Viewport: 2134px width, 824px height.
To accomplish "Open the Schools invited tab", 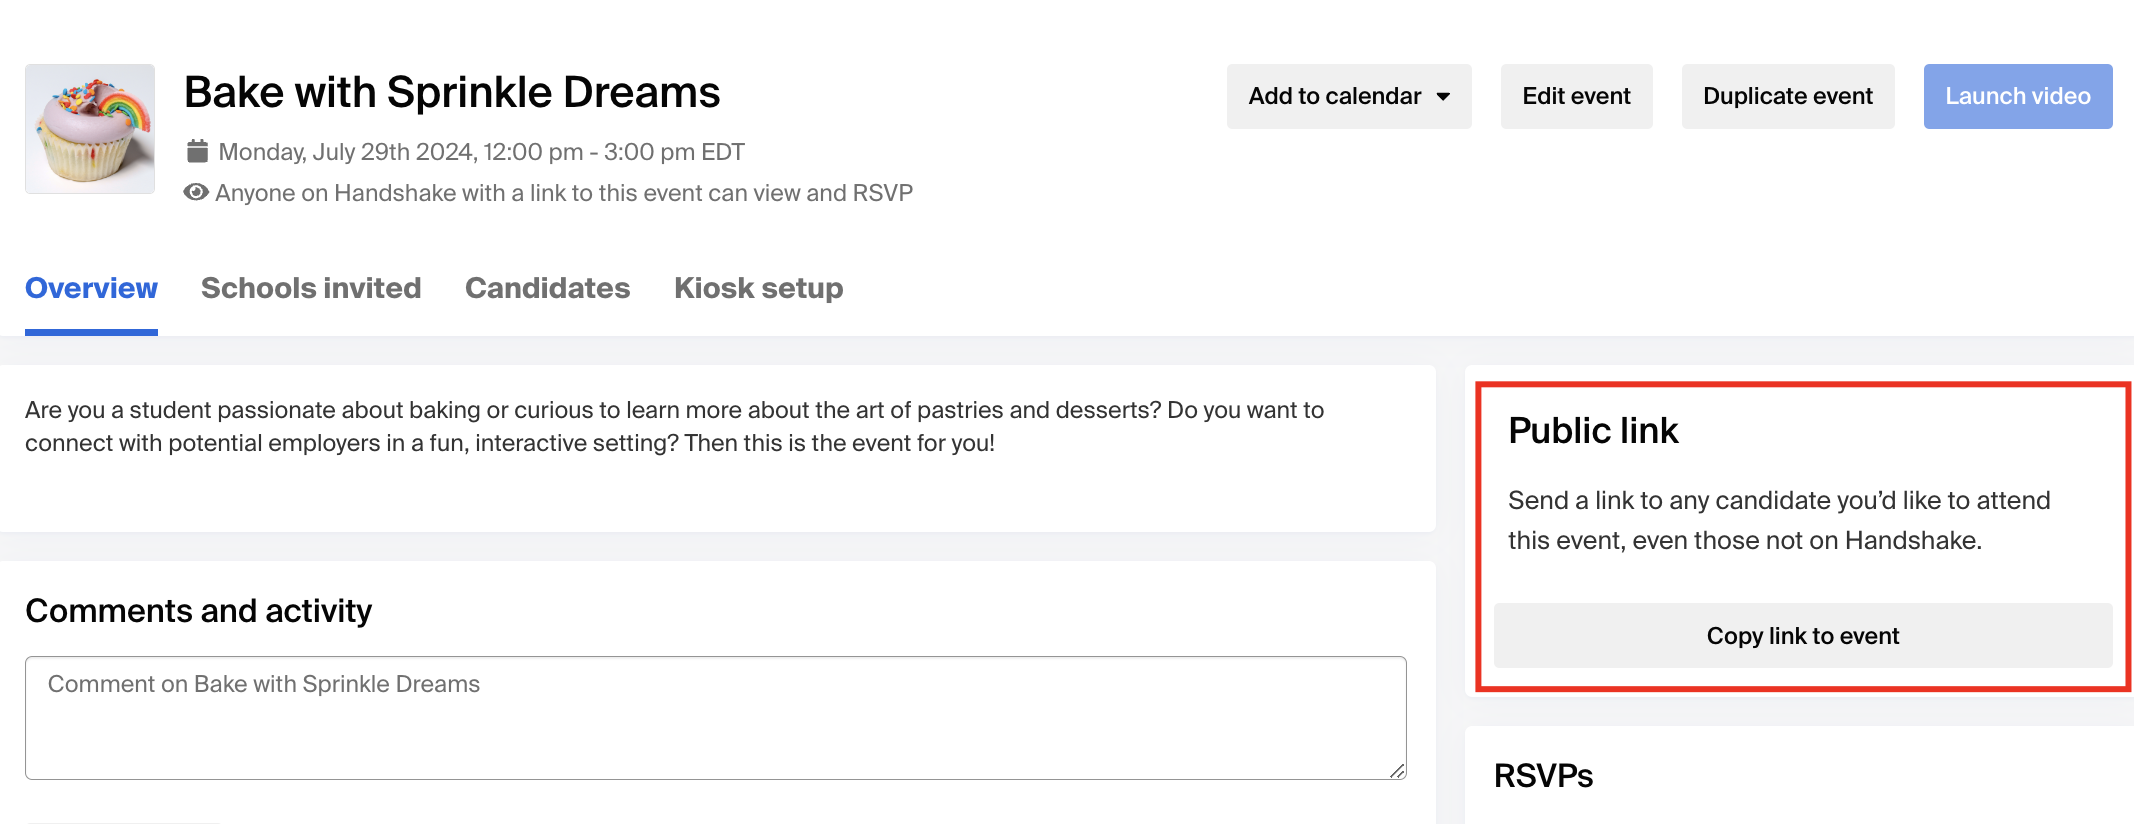I will (x=311, y=288).
